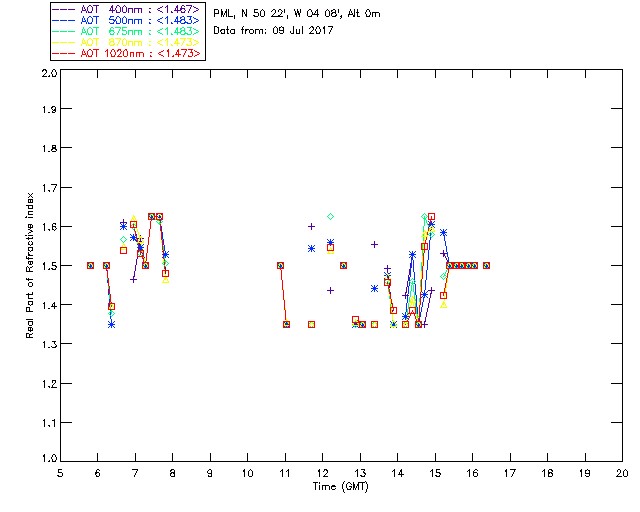Click the PML station location header text

pyautogui.click(x=297, y=14)
